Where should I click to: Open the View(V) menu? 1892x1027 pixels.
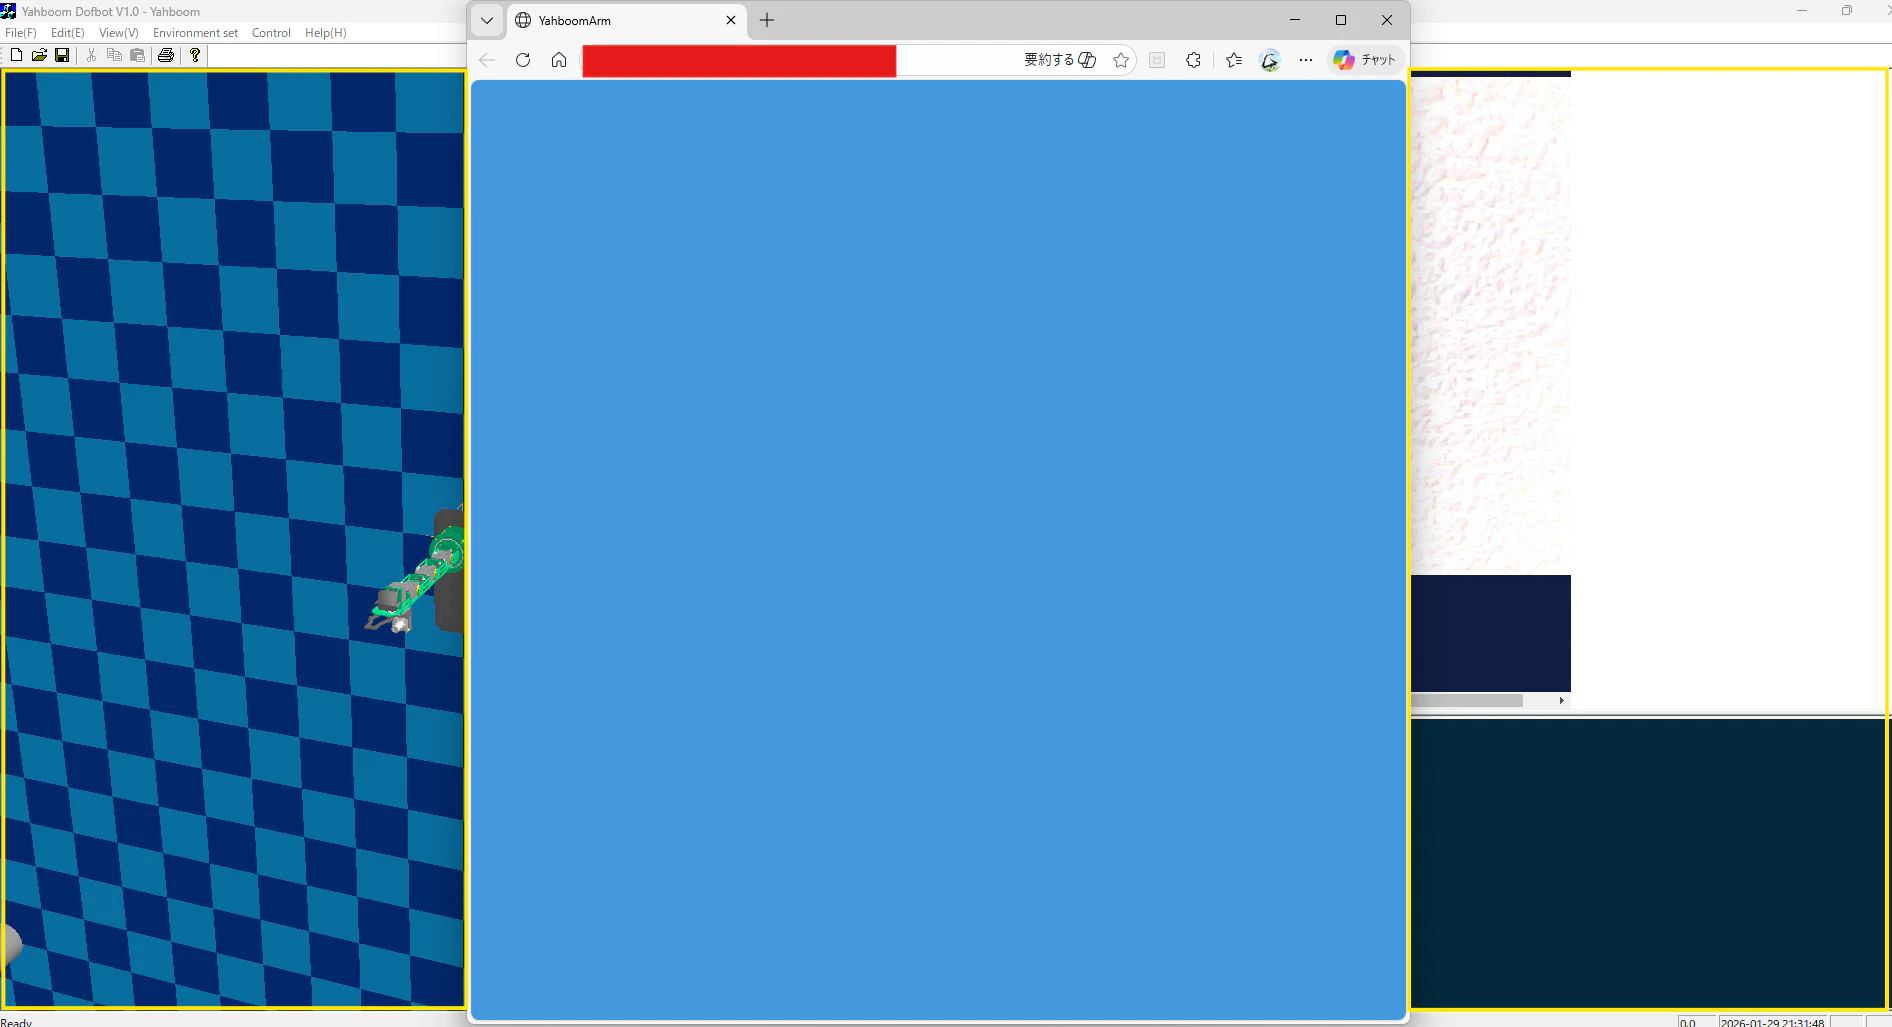tap(119, 33)
